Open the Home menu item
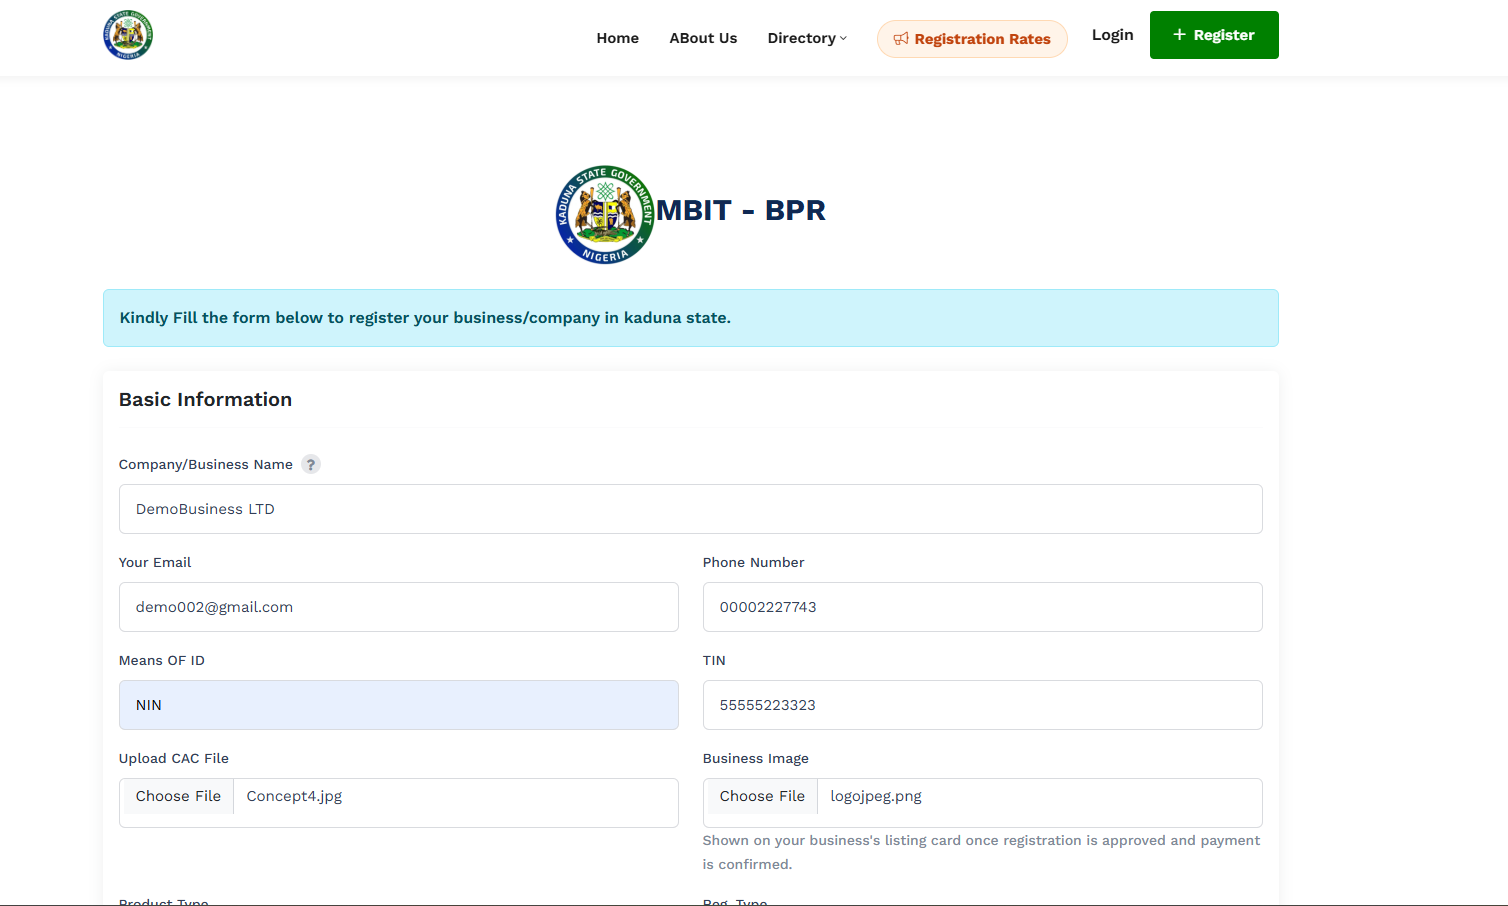 pos(617,38)
